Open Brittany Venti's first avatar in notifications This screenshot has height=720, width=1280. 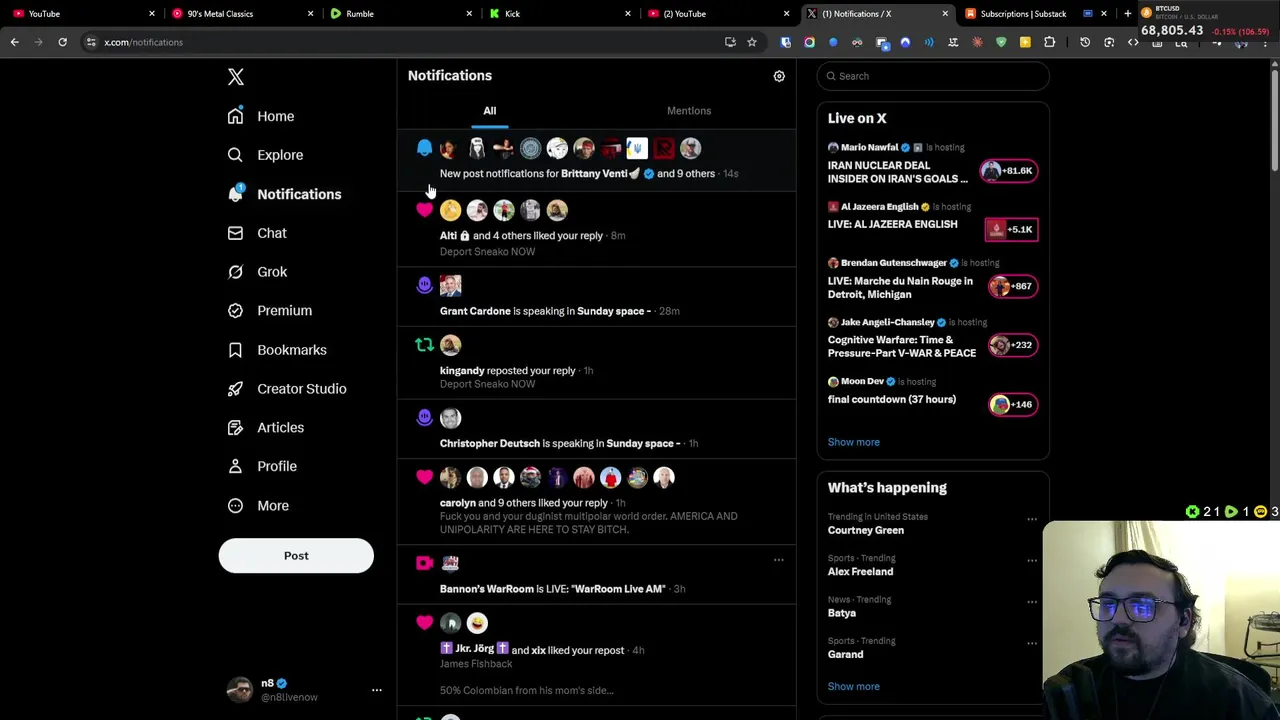[451, 149]
